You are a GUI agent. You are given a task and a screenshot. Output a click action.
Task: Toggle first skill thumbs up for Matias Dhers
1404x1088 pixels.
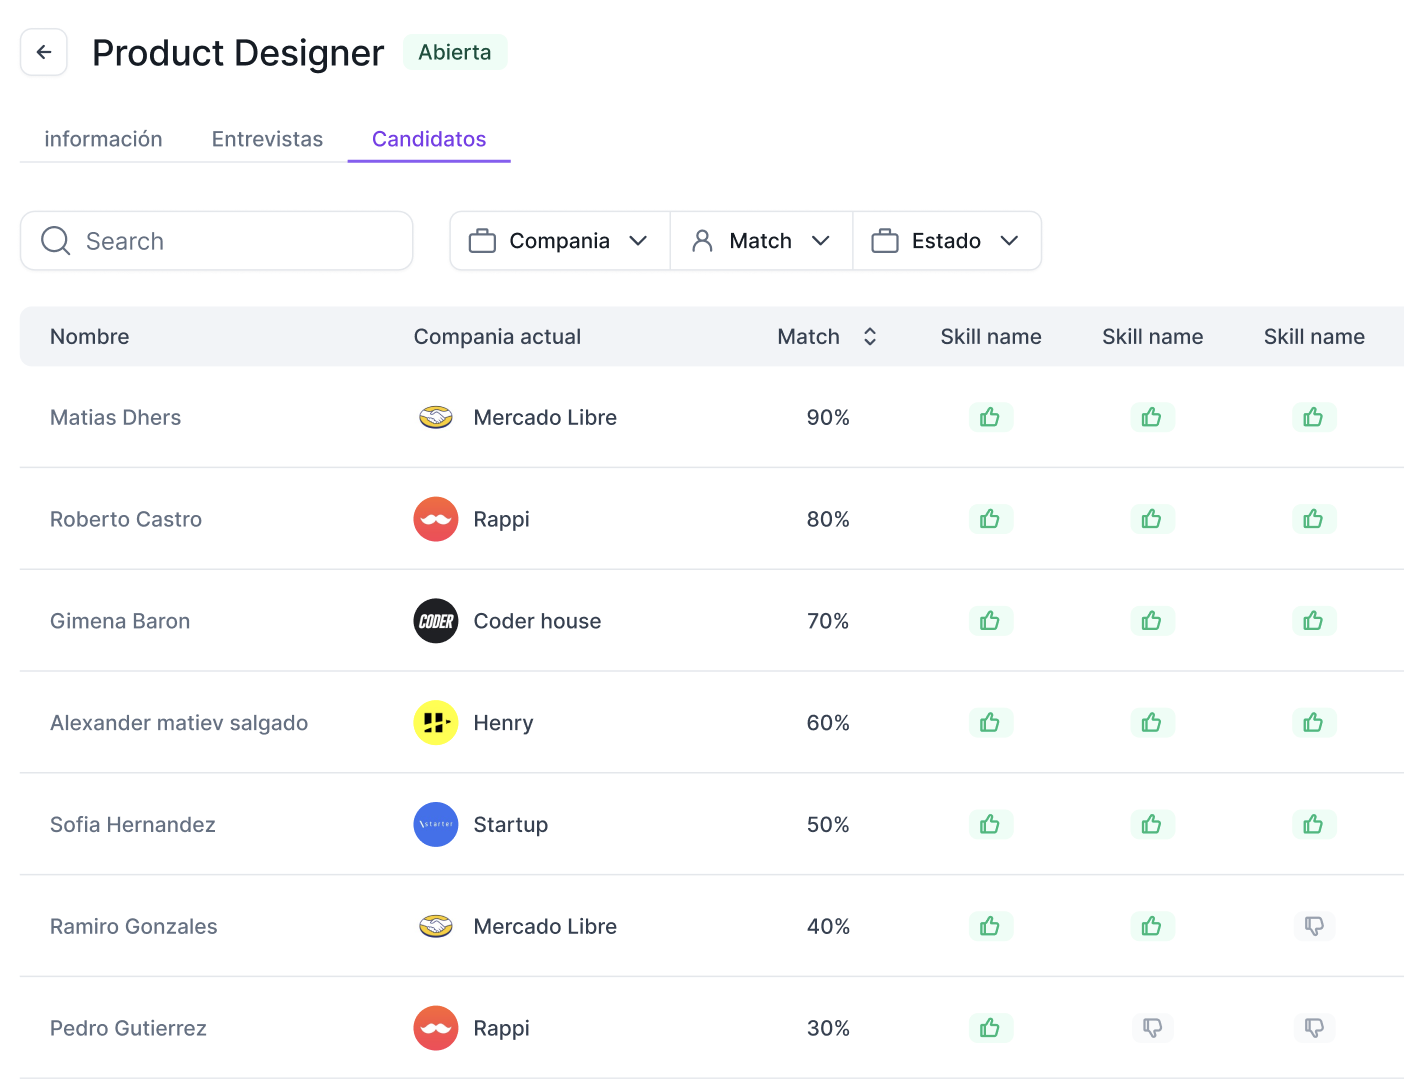click(990, 417)
